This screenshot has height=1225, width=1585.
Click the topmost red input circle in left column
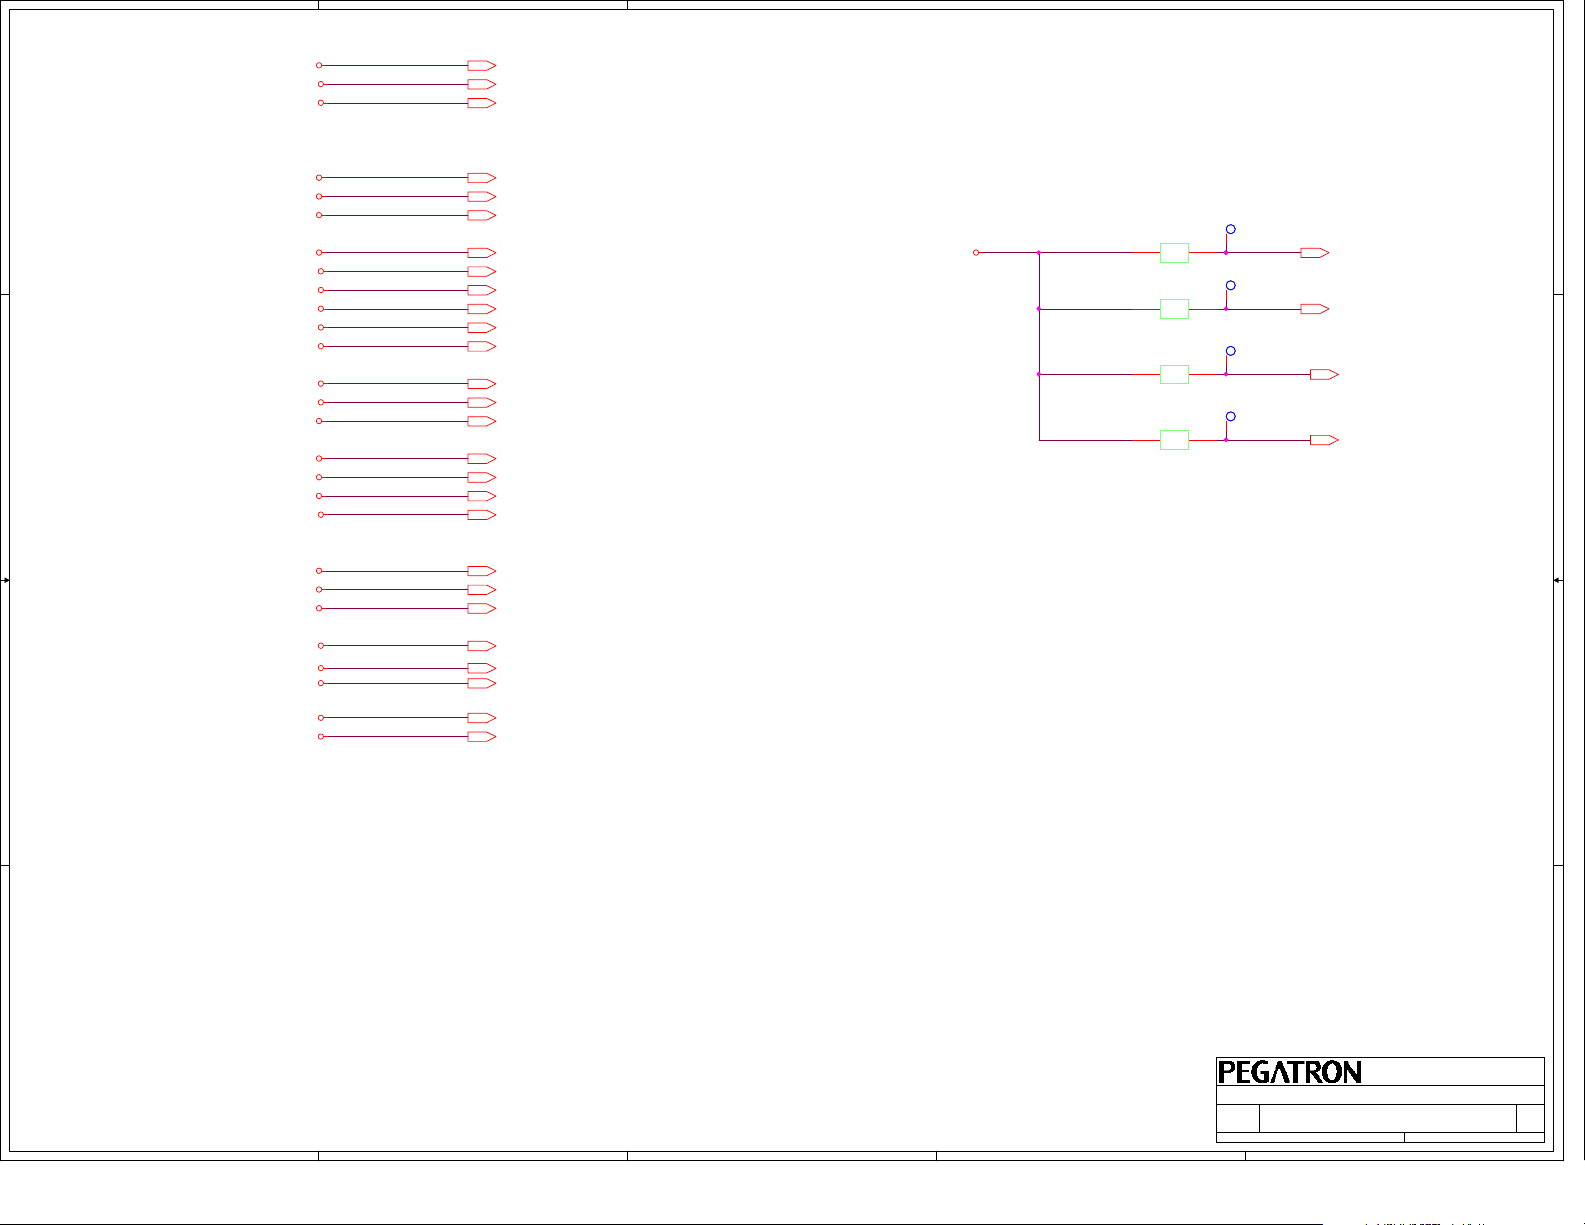click(x=319, y=65)
